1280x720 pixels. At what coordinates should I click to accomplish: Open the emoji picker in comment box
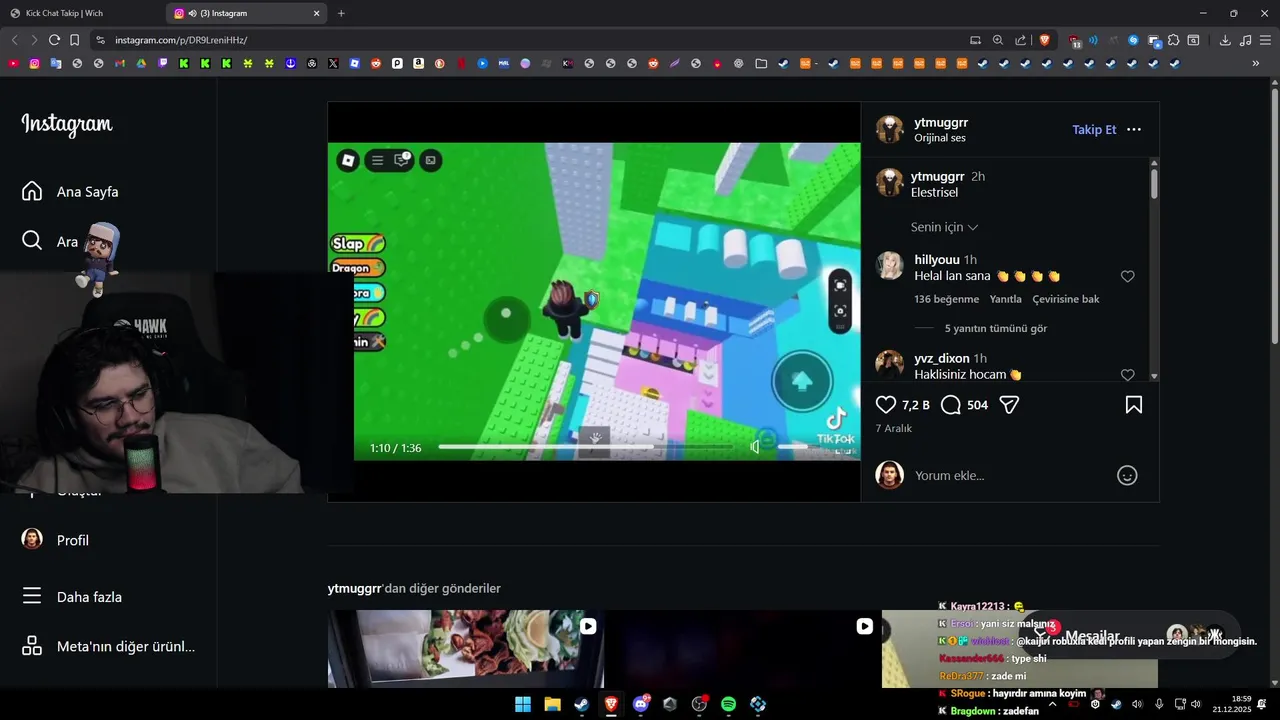[1127, 476]
